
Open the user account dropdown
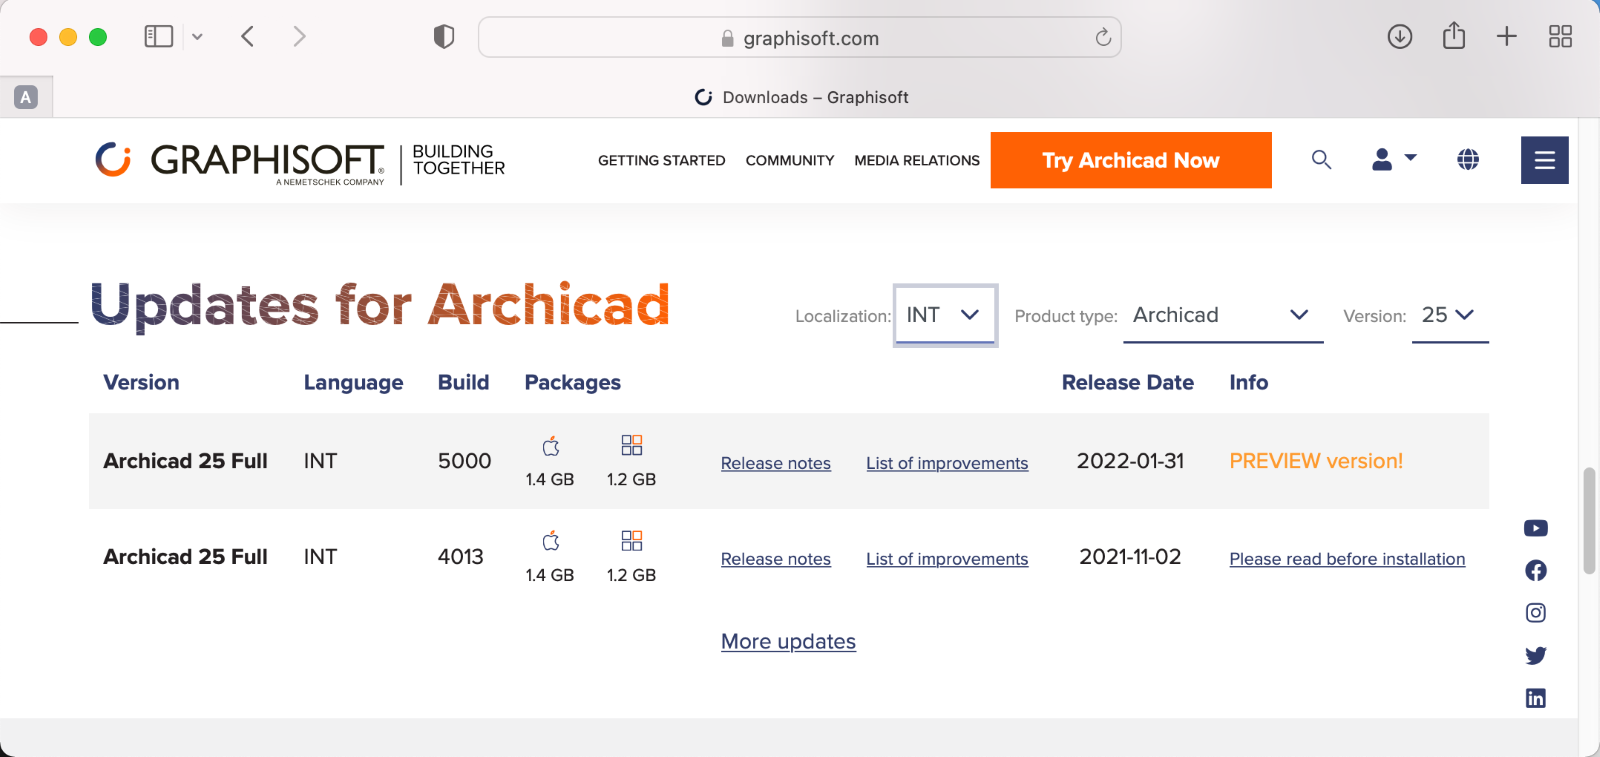[1394, 159]
